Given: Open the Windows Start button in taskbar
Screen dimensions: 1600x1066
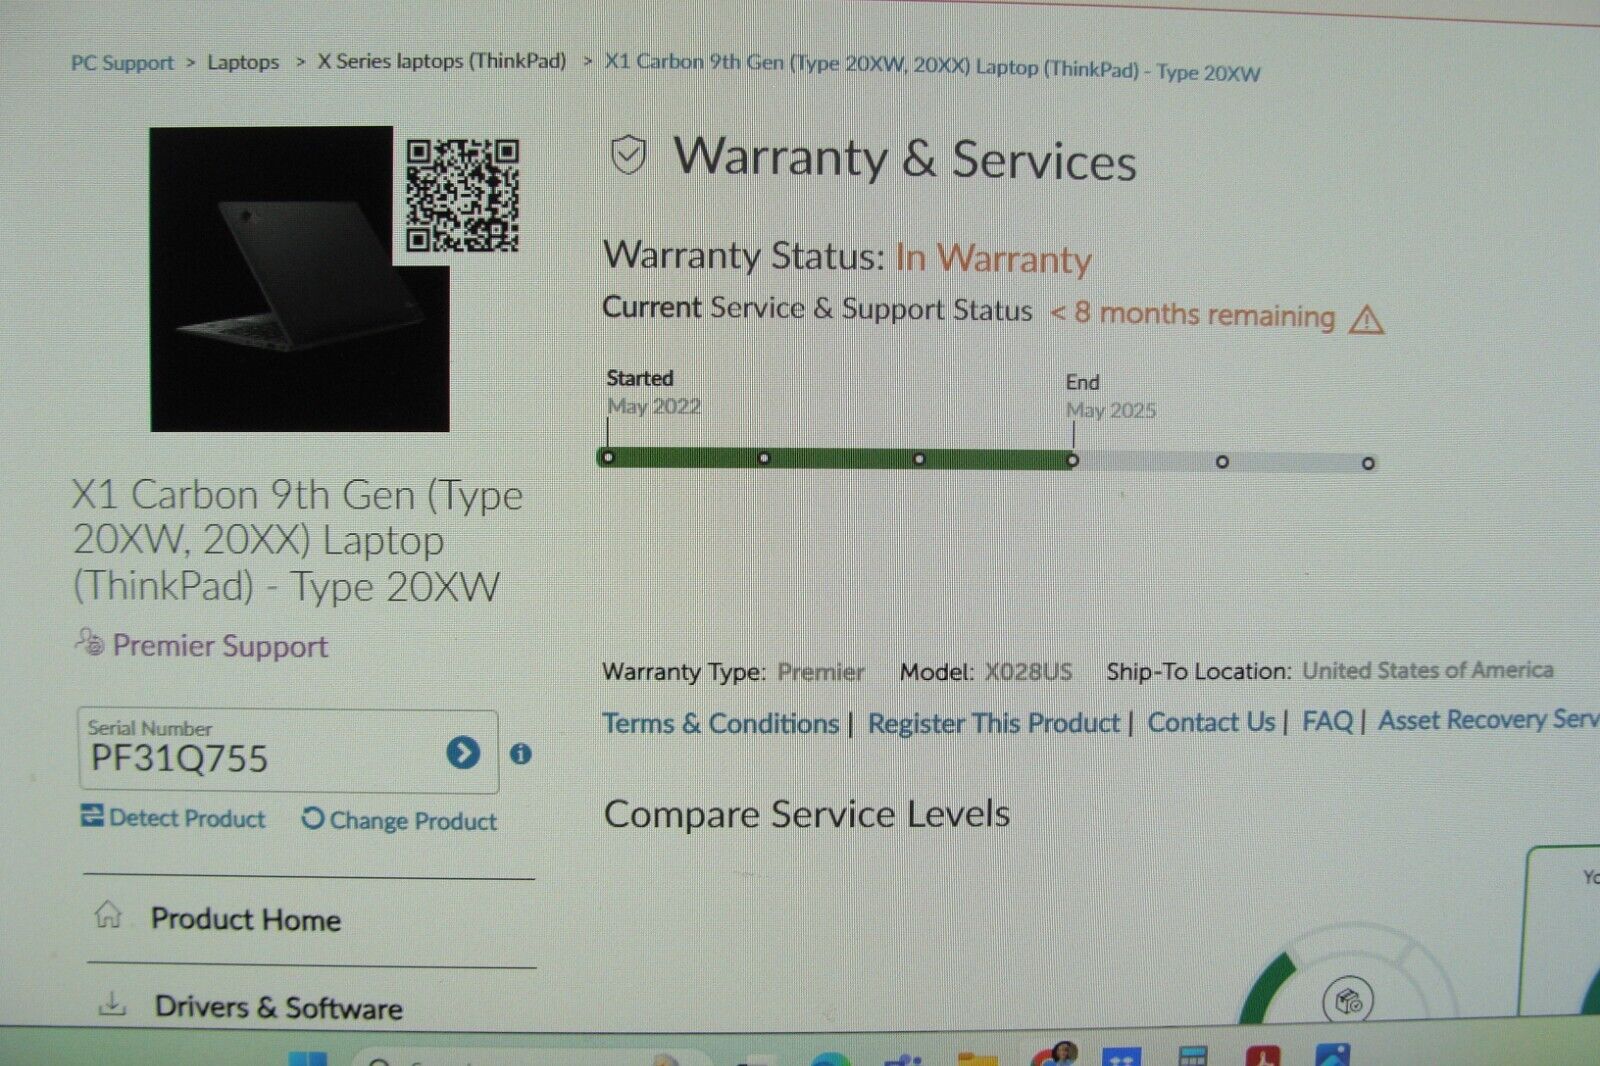Looking at the screenshot, I should coord(307,1058).
